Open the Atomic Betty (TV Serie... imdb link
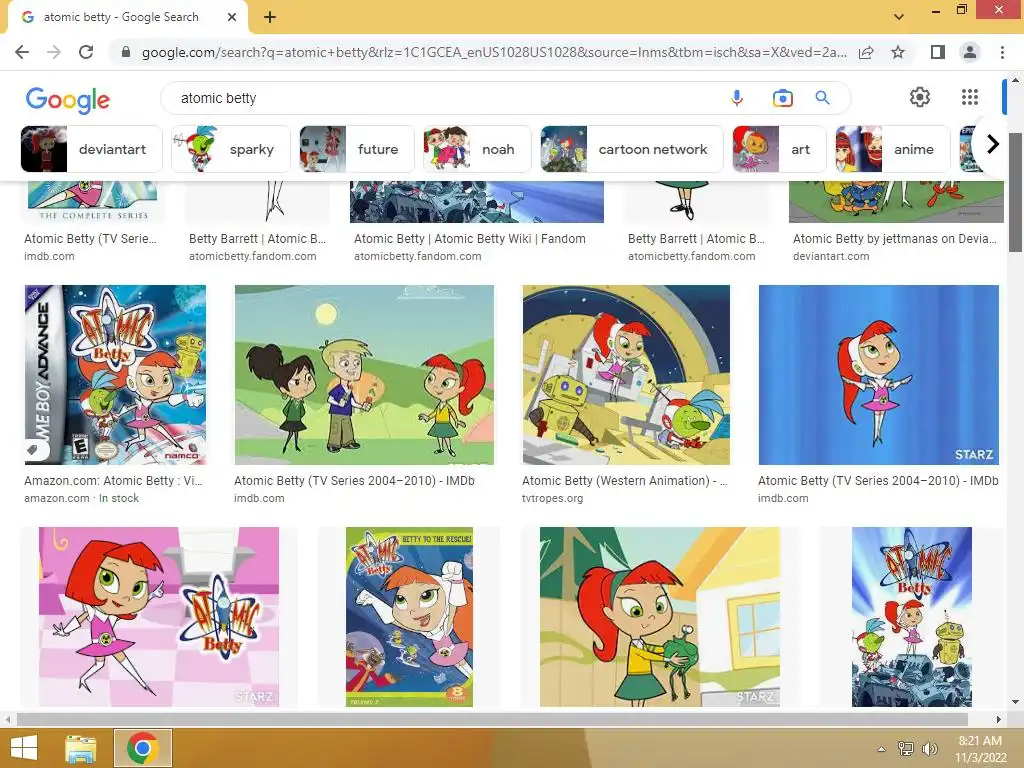 [x=90, y=238]
